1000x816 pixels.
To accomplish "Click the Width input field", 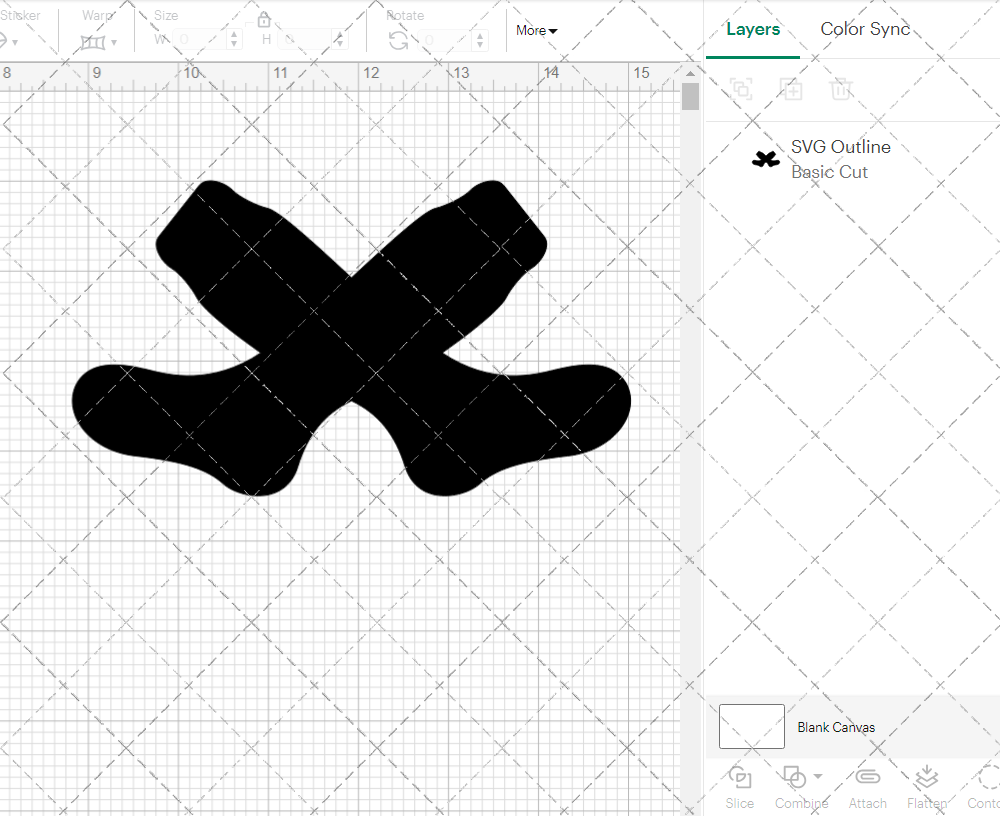I will [202, 40].
